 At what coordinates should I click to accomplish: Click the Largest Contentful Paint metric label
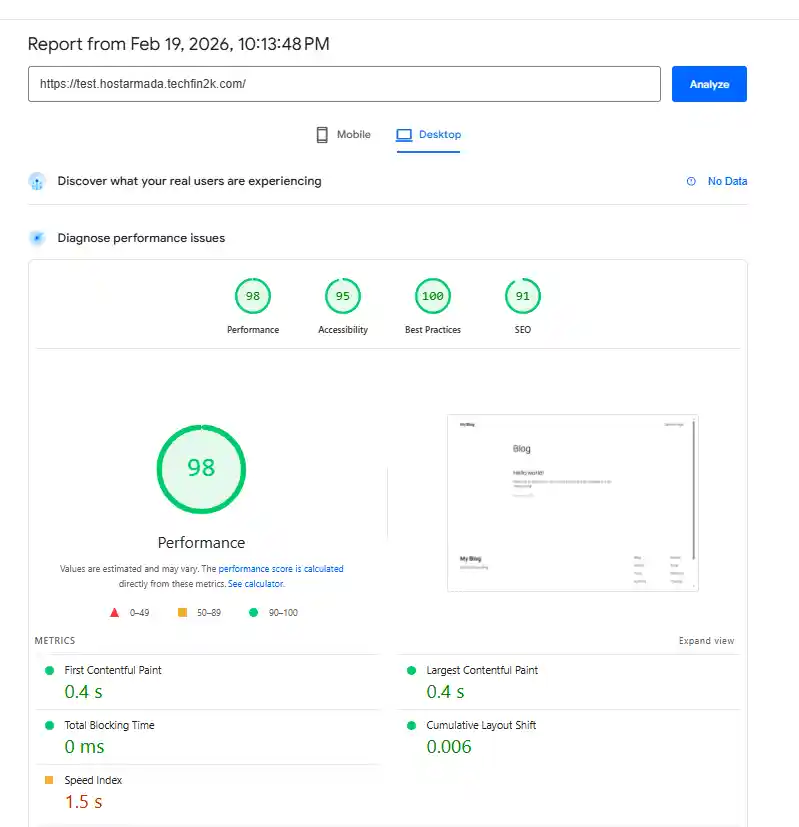pos(482,670)
